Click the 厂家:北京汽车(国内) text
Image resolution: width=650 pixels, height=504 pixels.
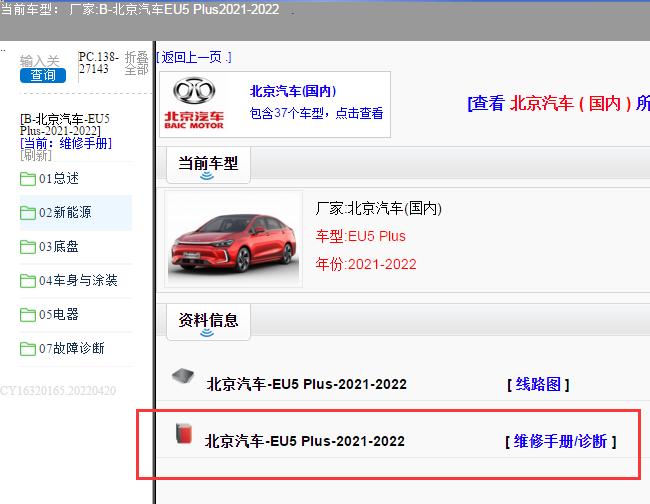[378, 208]
